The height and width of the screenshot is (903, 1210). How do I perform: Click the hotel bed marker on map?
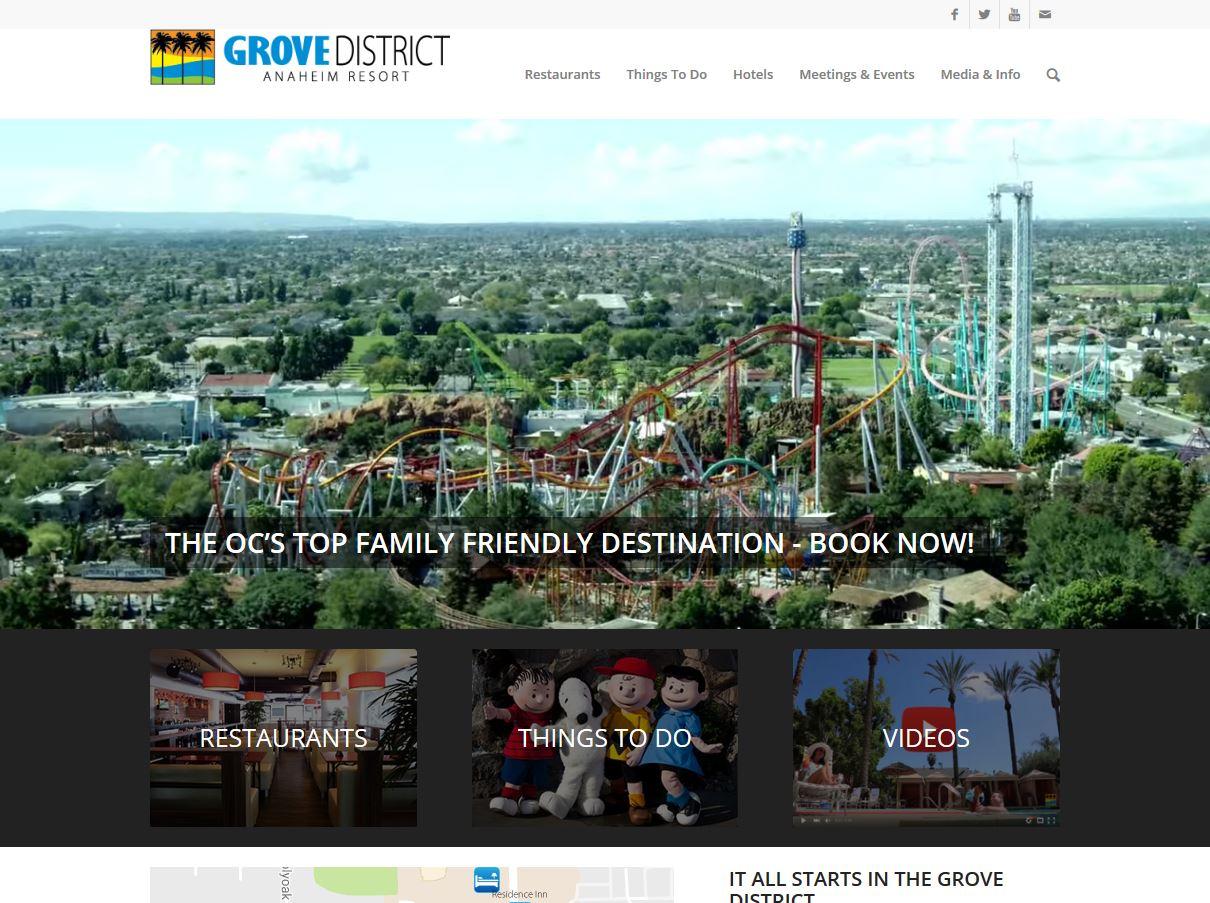[x=486, y=879]
